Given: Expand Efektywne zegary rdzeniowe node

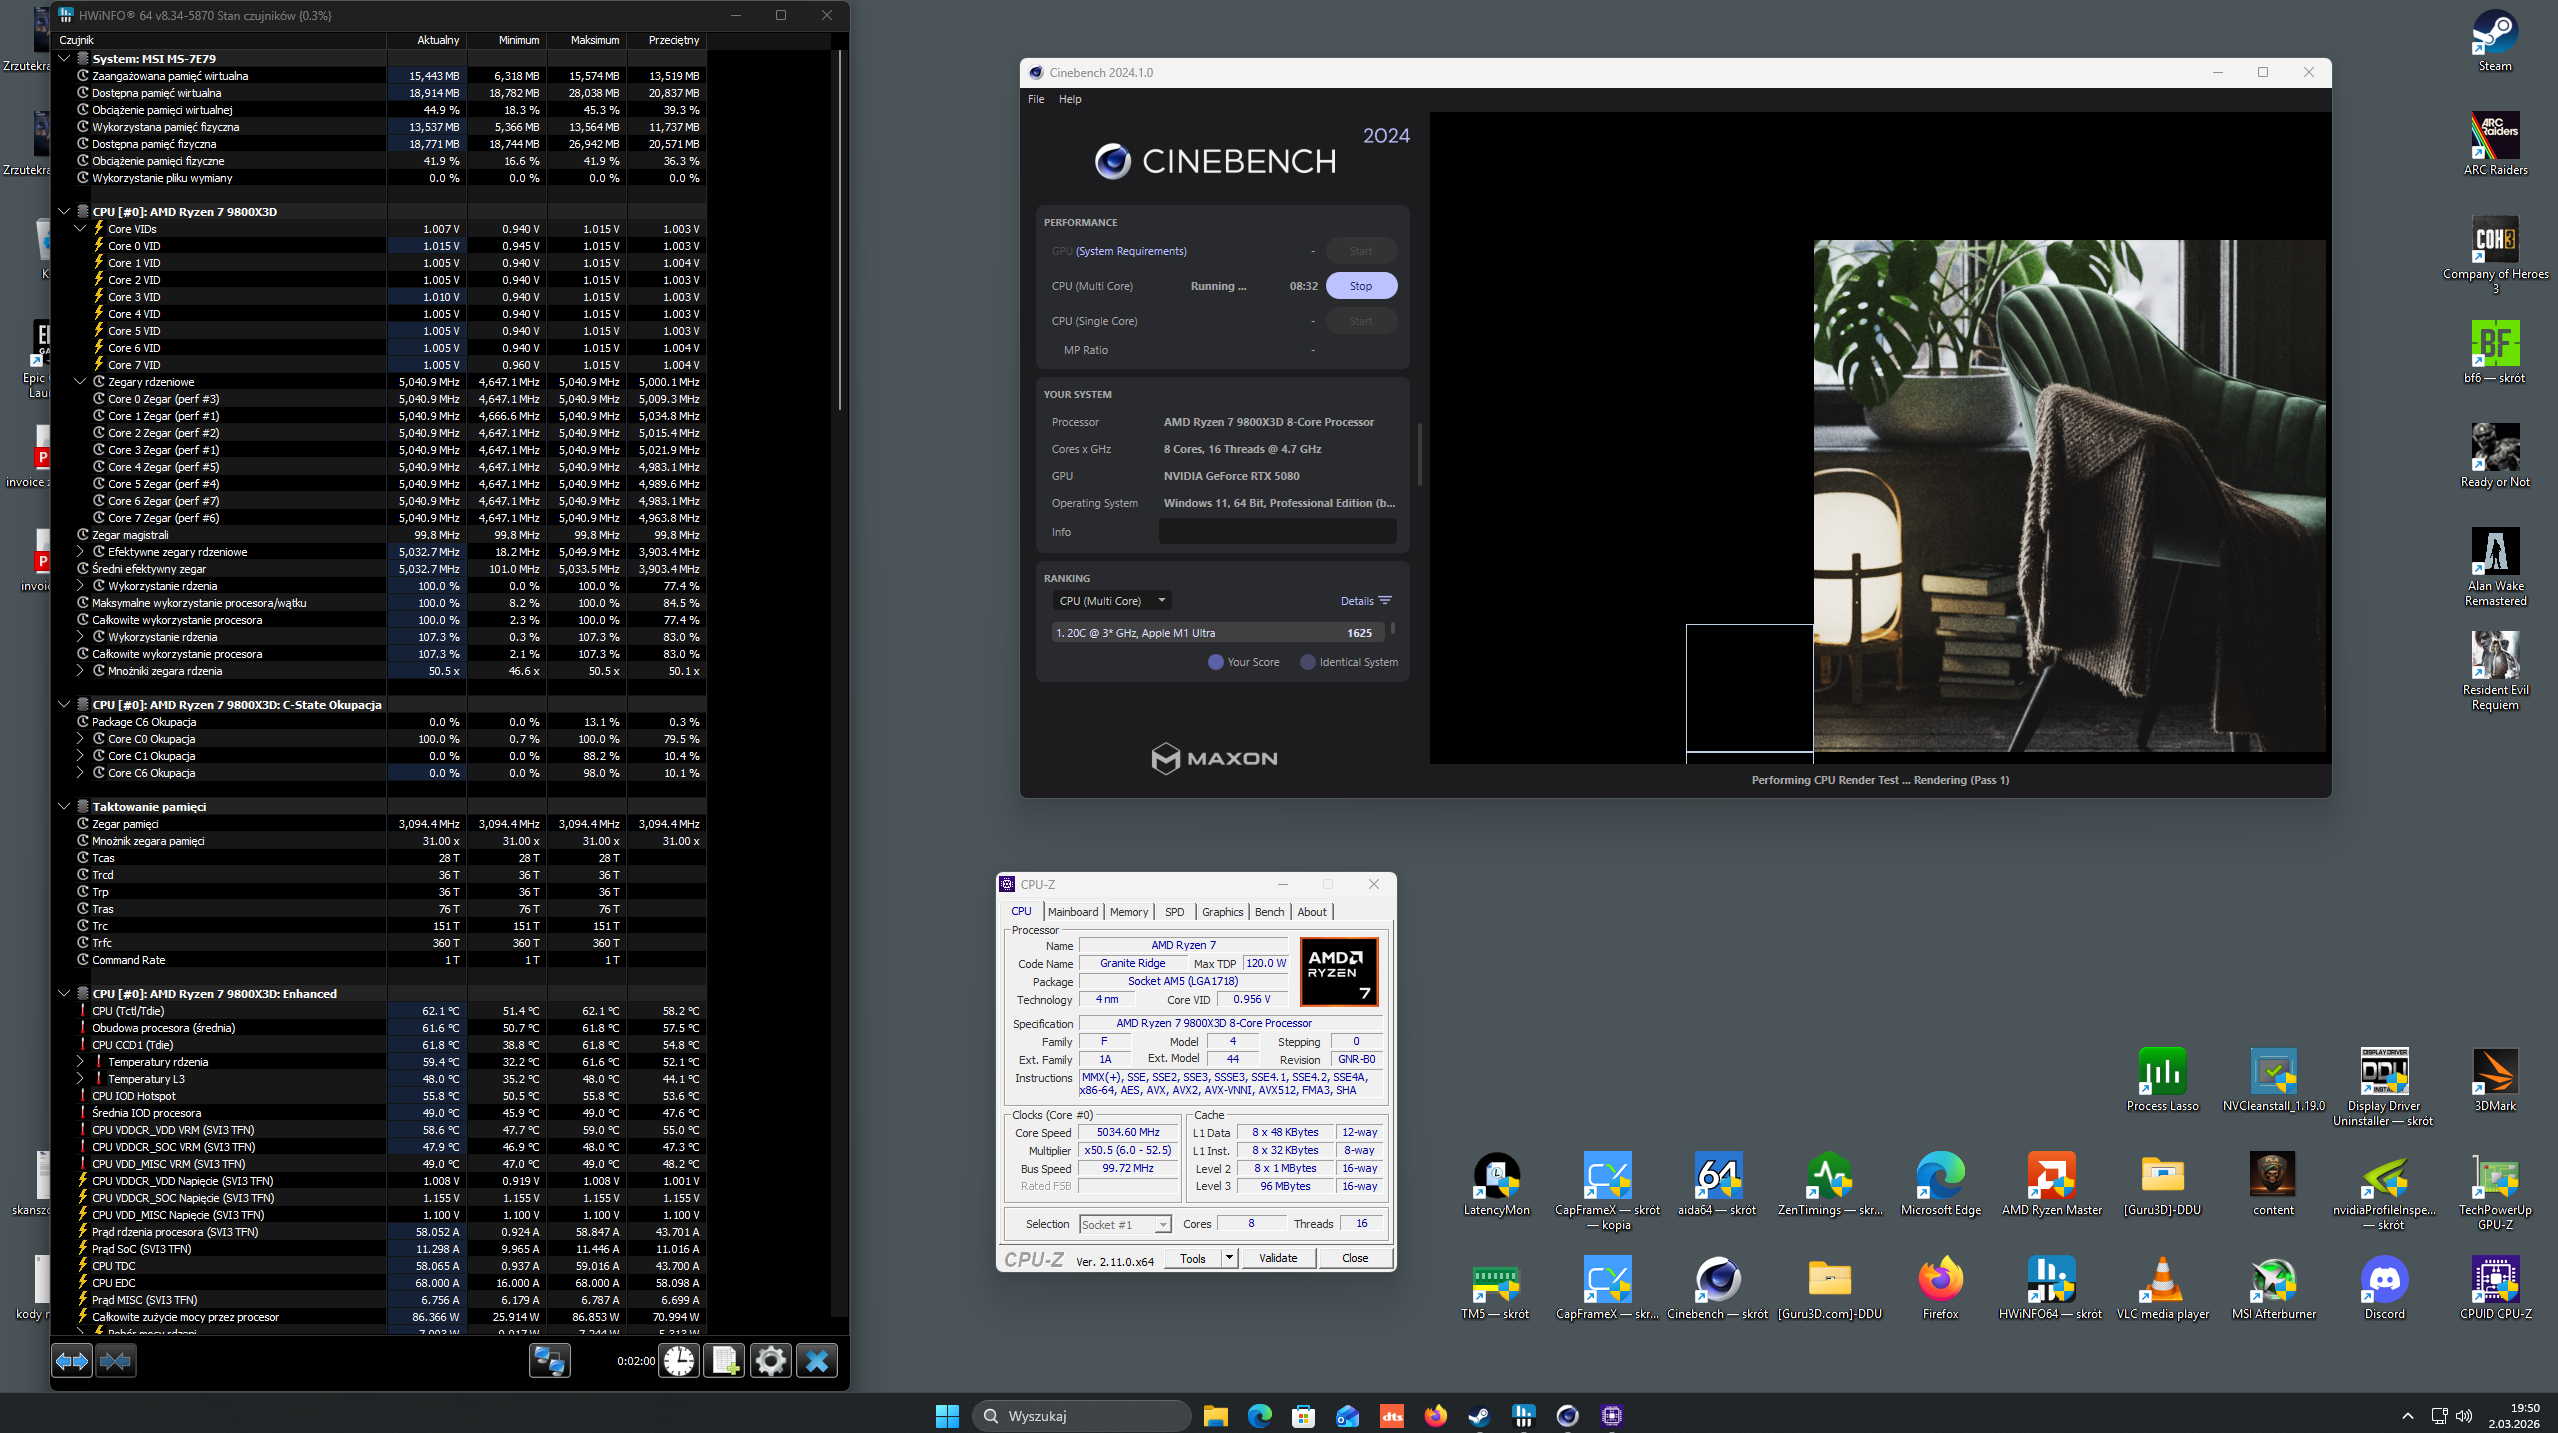Looking at the screenshot, I should pos(81,552).
